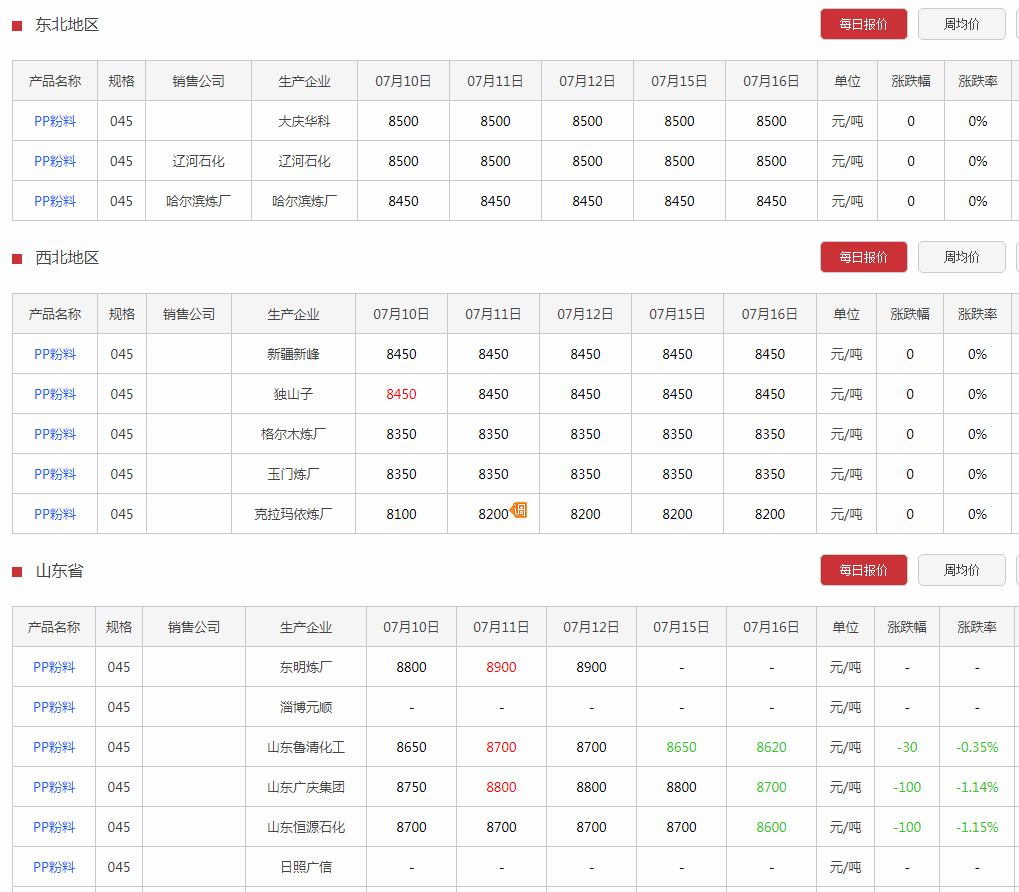Image resolution: width=1019 pixels, height=892 pixels.
Task: Click 销售公司 header in 东北地区 table
Action: [x=198, y=81]
